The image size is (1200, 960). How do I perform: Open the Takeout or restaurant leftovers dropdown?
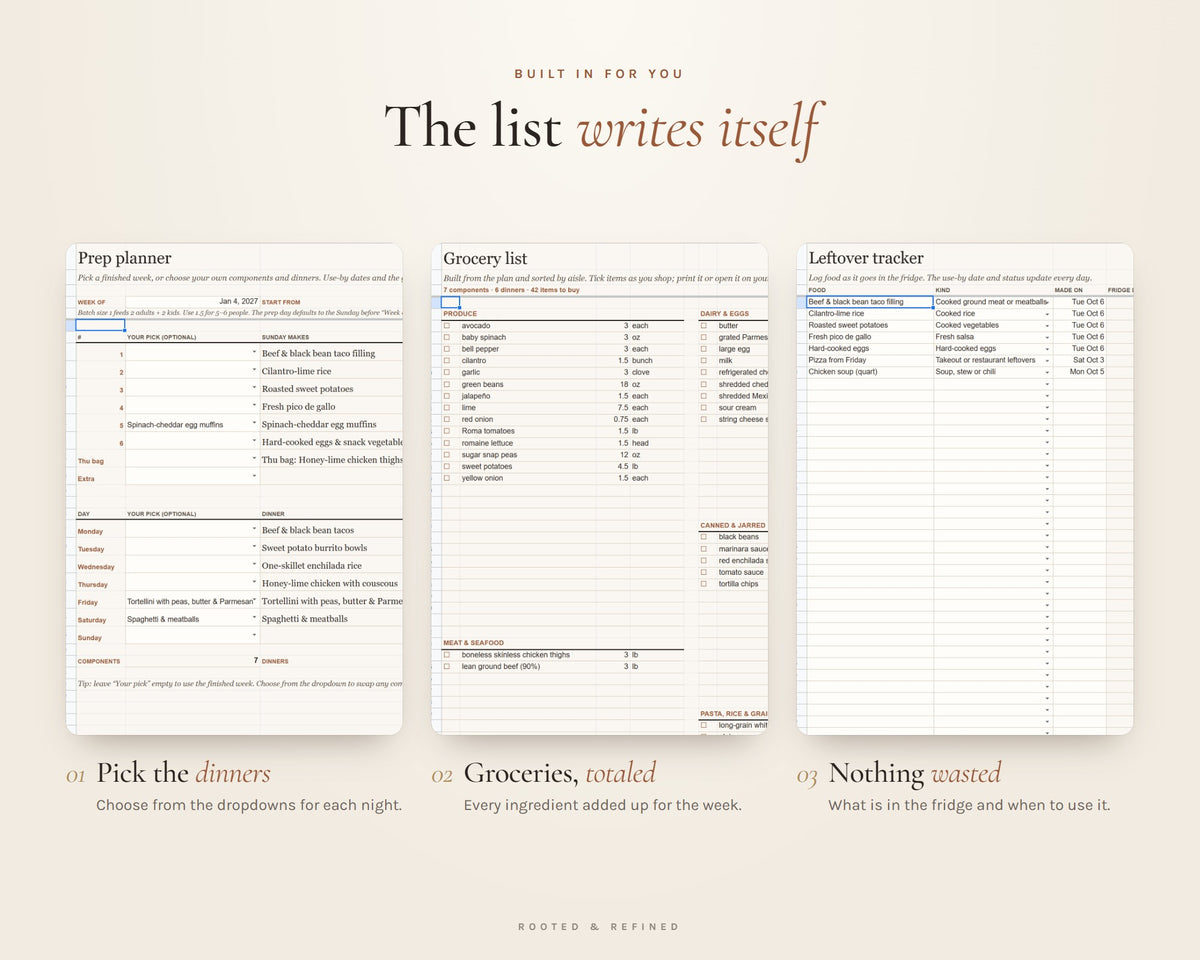(x=1047, y=361)
